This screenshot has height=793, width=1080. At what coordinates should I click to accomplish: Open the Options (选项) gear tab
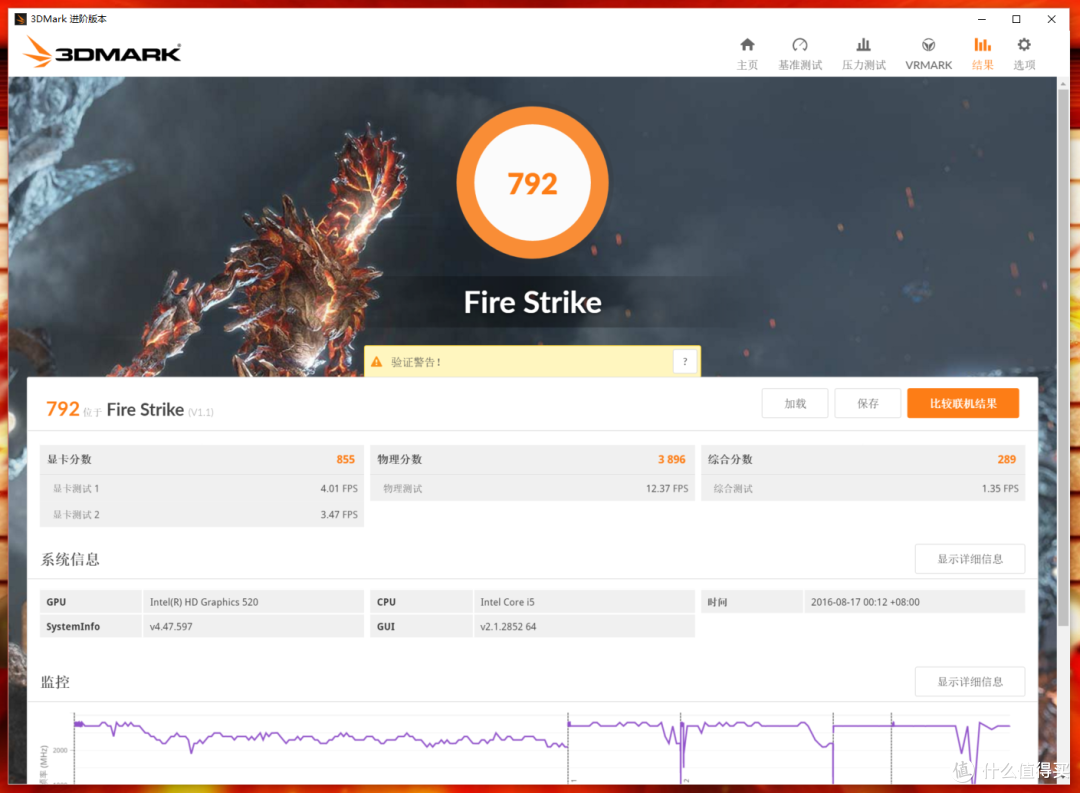point(1024,54)
